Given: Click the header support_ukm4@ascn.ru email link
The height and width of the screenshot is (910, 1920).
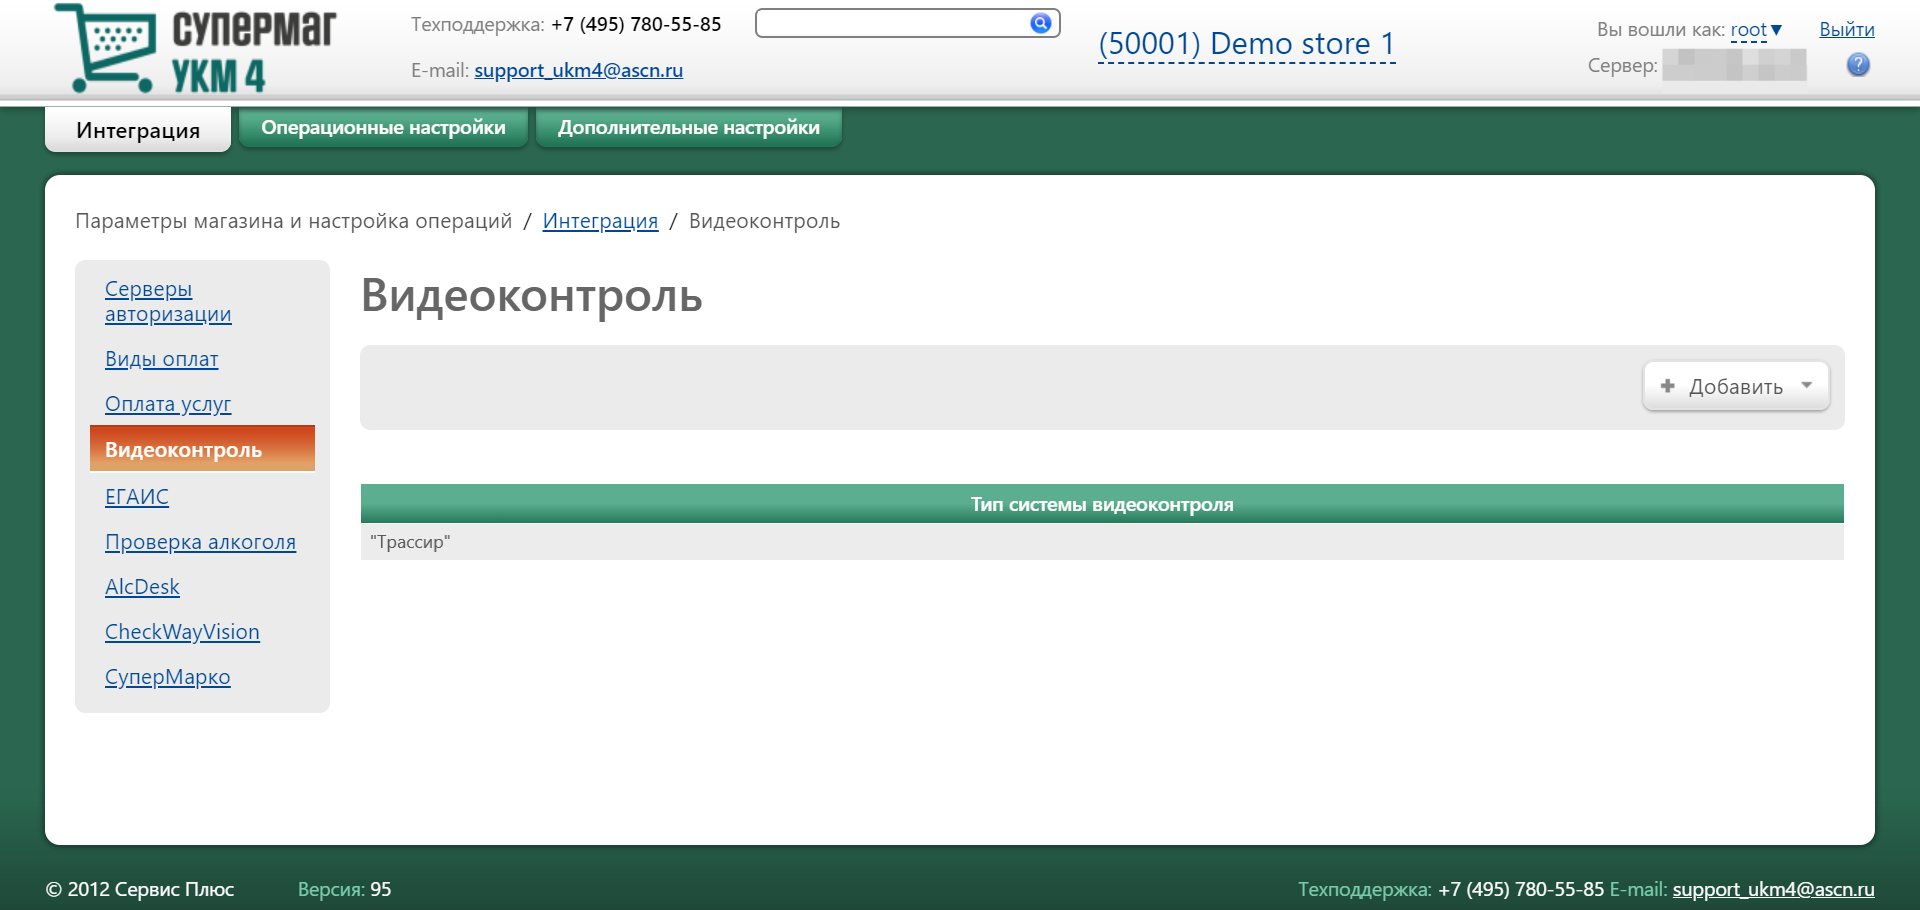Looking at the screenshot, I should [578, 70].
